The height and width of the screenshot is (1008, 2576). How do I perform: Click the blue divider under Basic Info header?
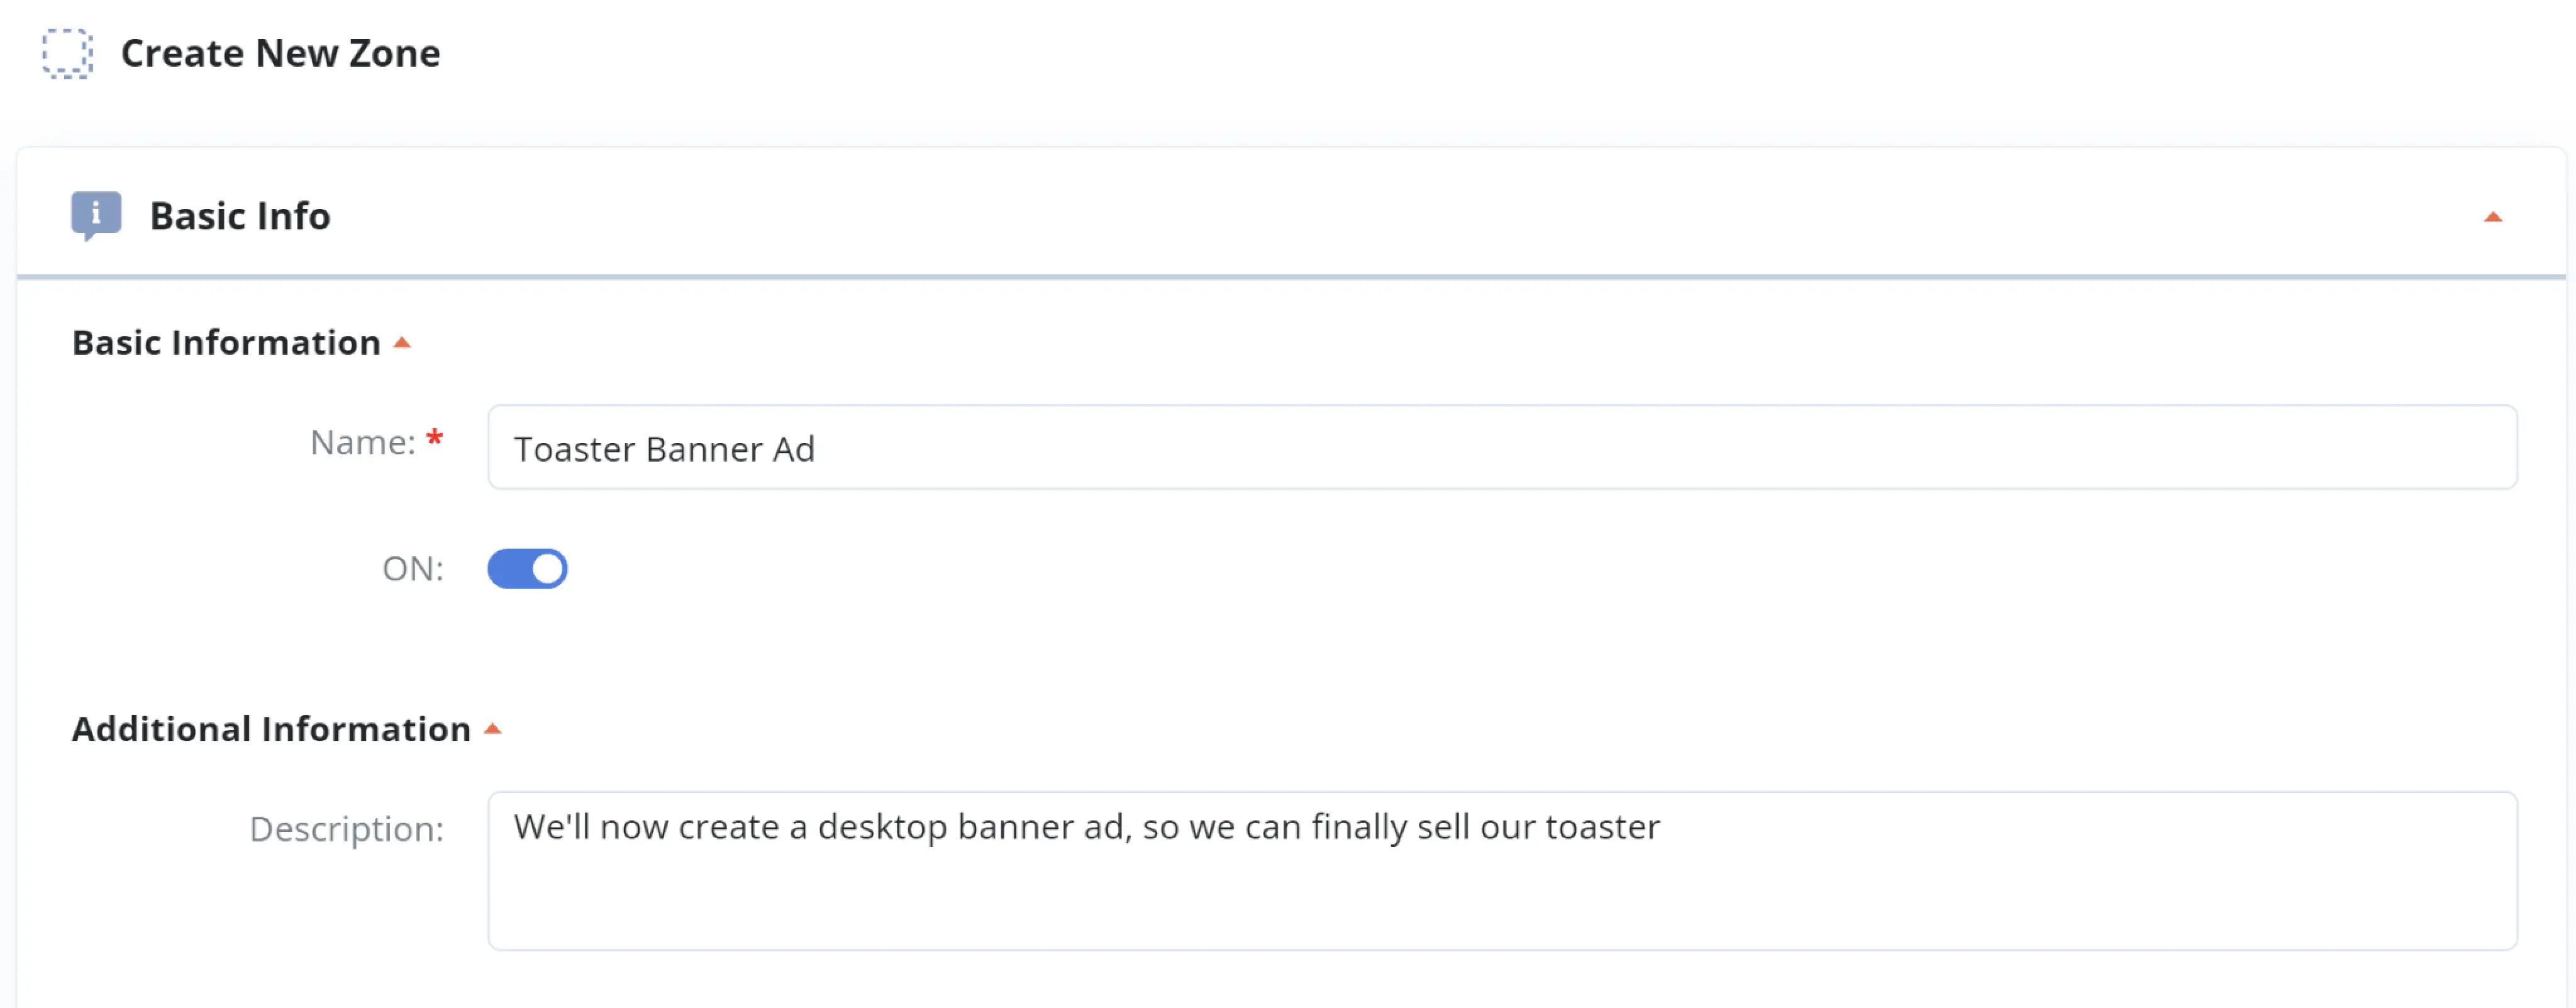point(1290,277)
